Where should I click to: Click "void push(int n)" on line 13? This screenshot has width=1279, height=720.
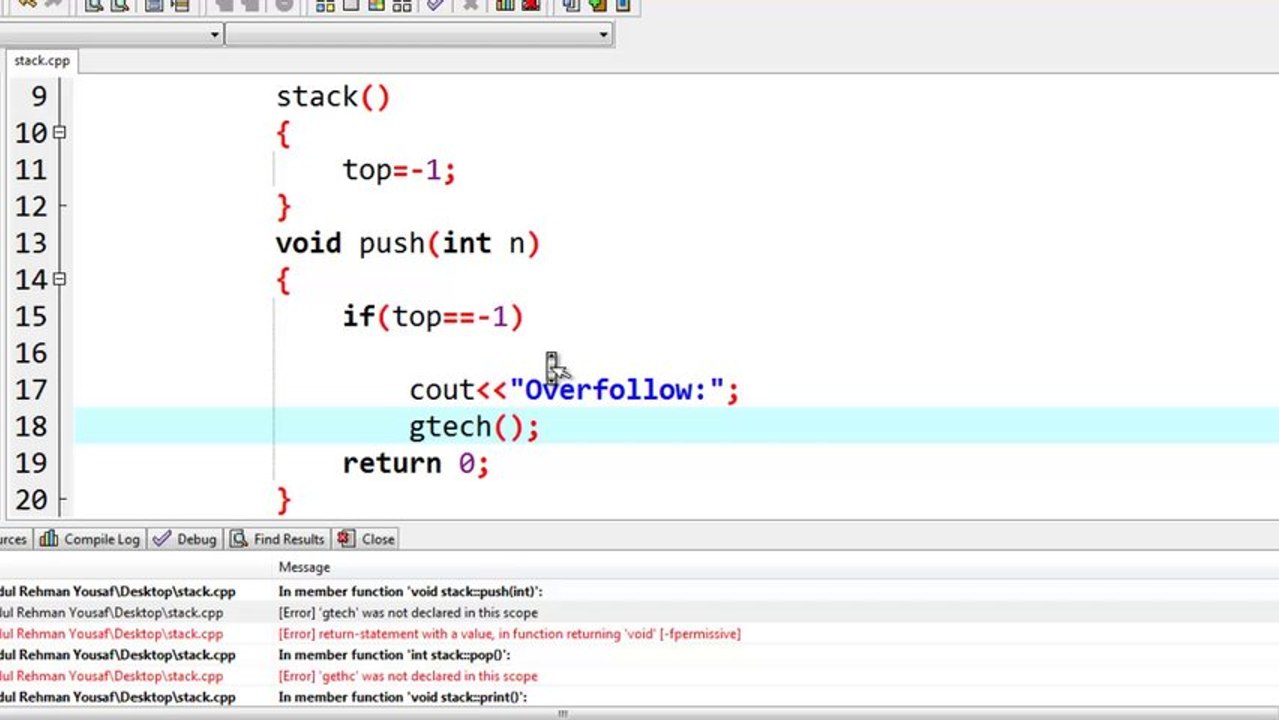pyautogui.click(x=408, y=243)
